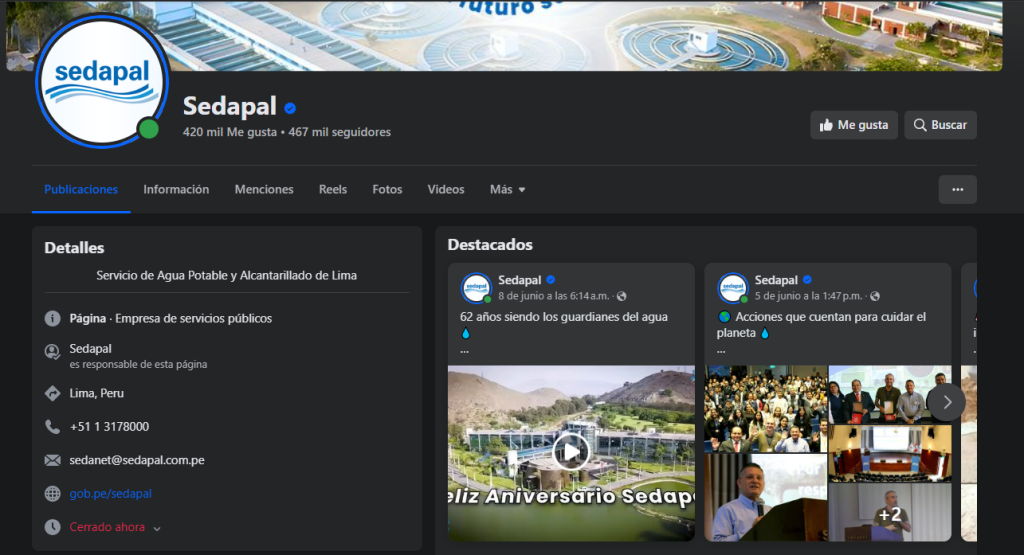Click the globe icon next to gob.pe/sedapal

pos(53,494)
